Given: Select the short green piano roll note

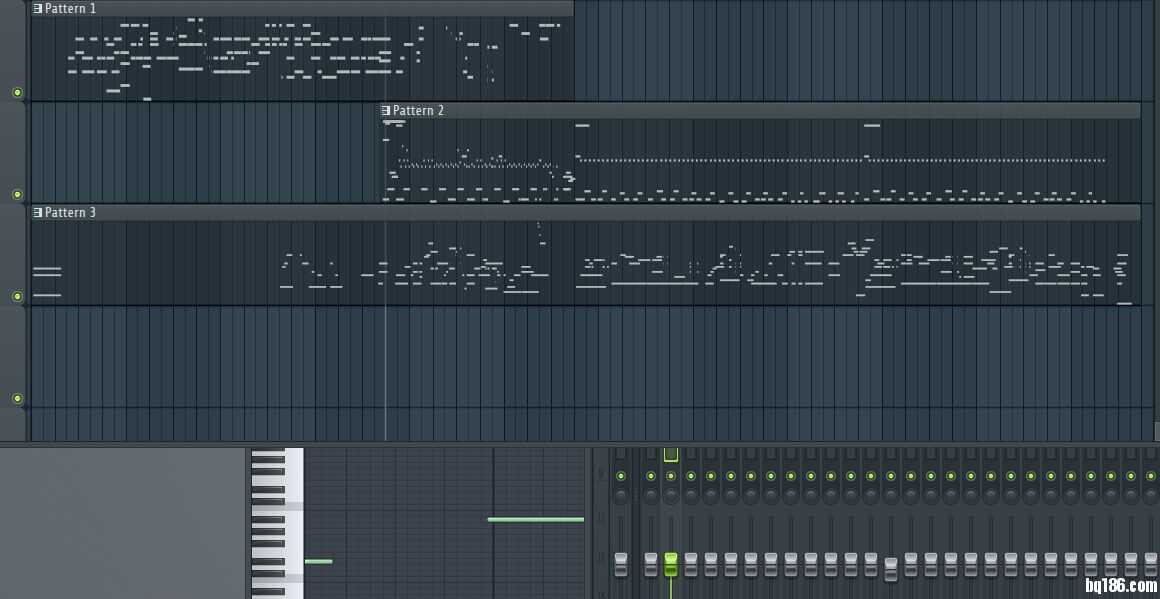Looking at the screenshot, I should click(x=318, y=561).
